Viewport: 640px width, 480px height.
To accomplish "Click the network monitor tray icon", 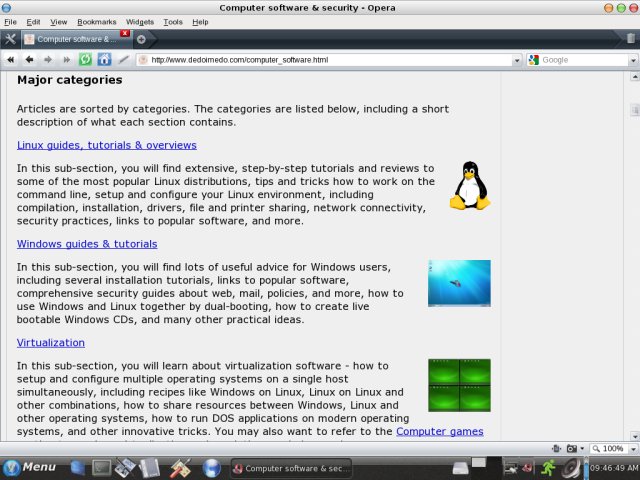I will click(510, 469).
